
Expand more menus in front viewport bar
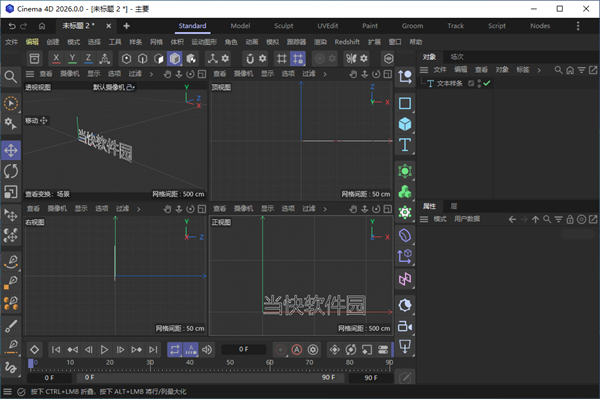[x=325, y=209]
